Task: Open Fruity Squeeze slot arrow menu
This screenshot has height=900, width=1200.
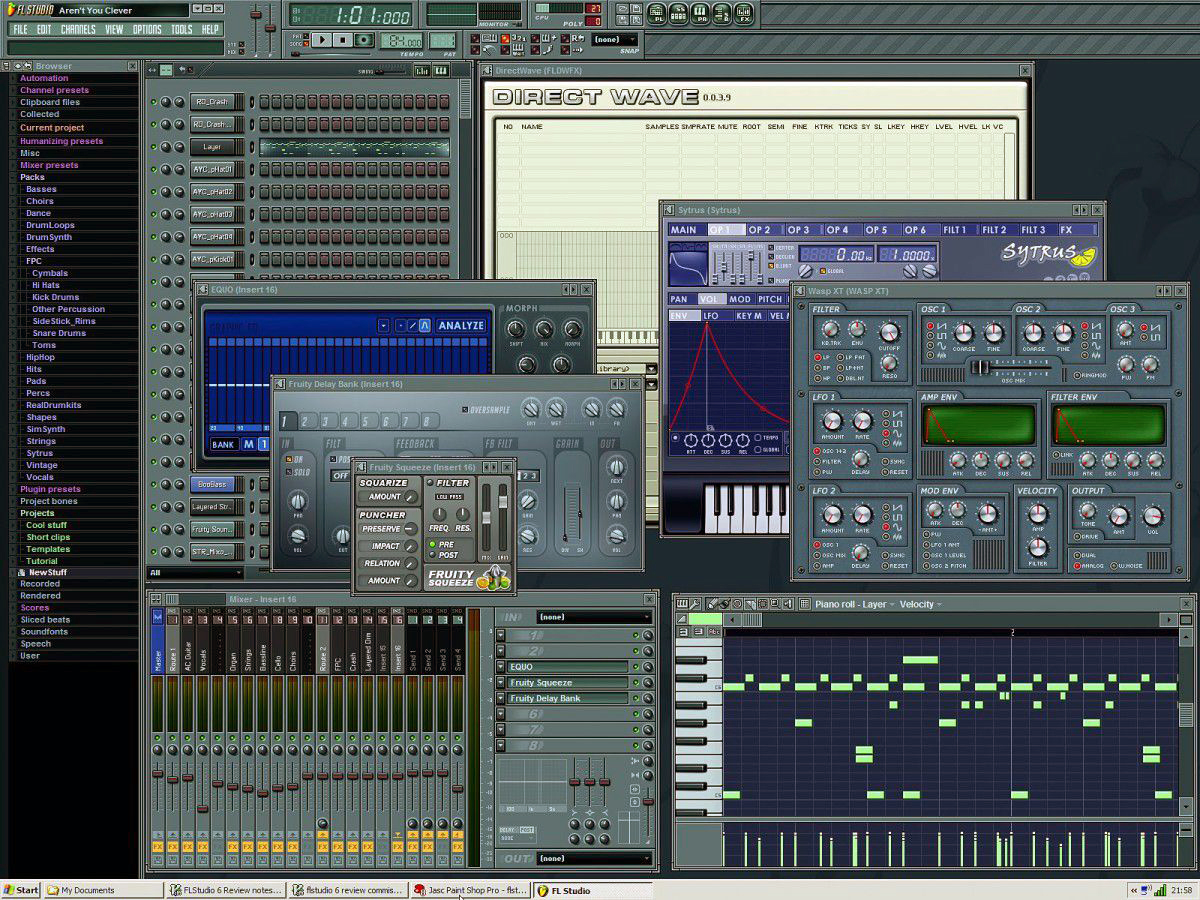Action: coord(501,683)
